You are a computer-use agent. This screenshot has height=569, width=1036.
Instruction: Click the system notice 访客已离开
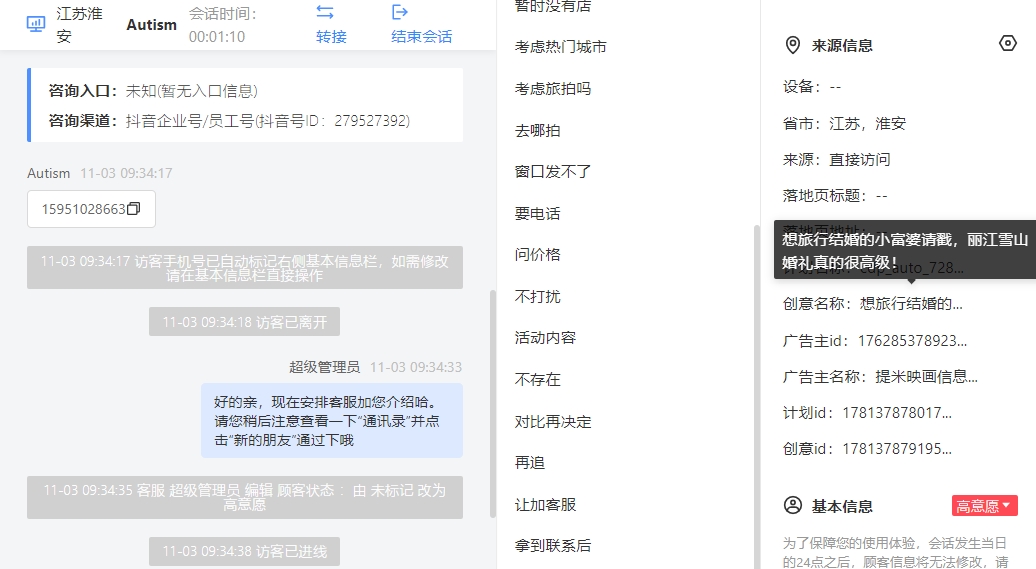tap(244, 322)
